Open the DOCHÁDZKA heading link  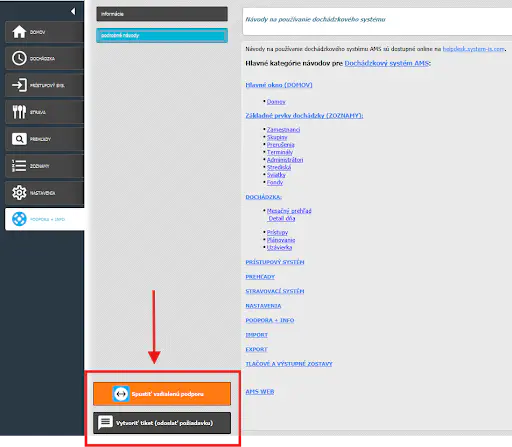click(x=264, y=197)
